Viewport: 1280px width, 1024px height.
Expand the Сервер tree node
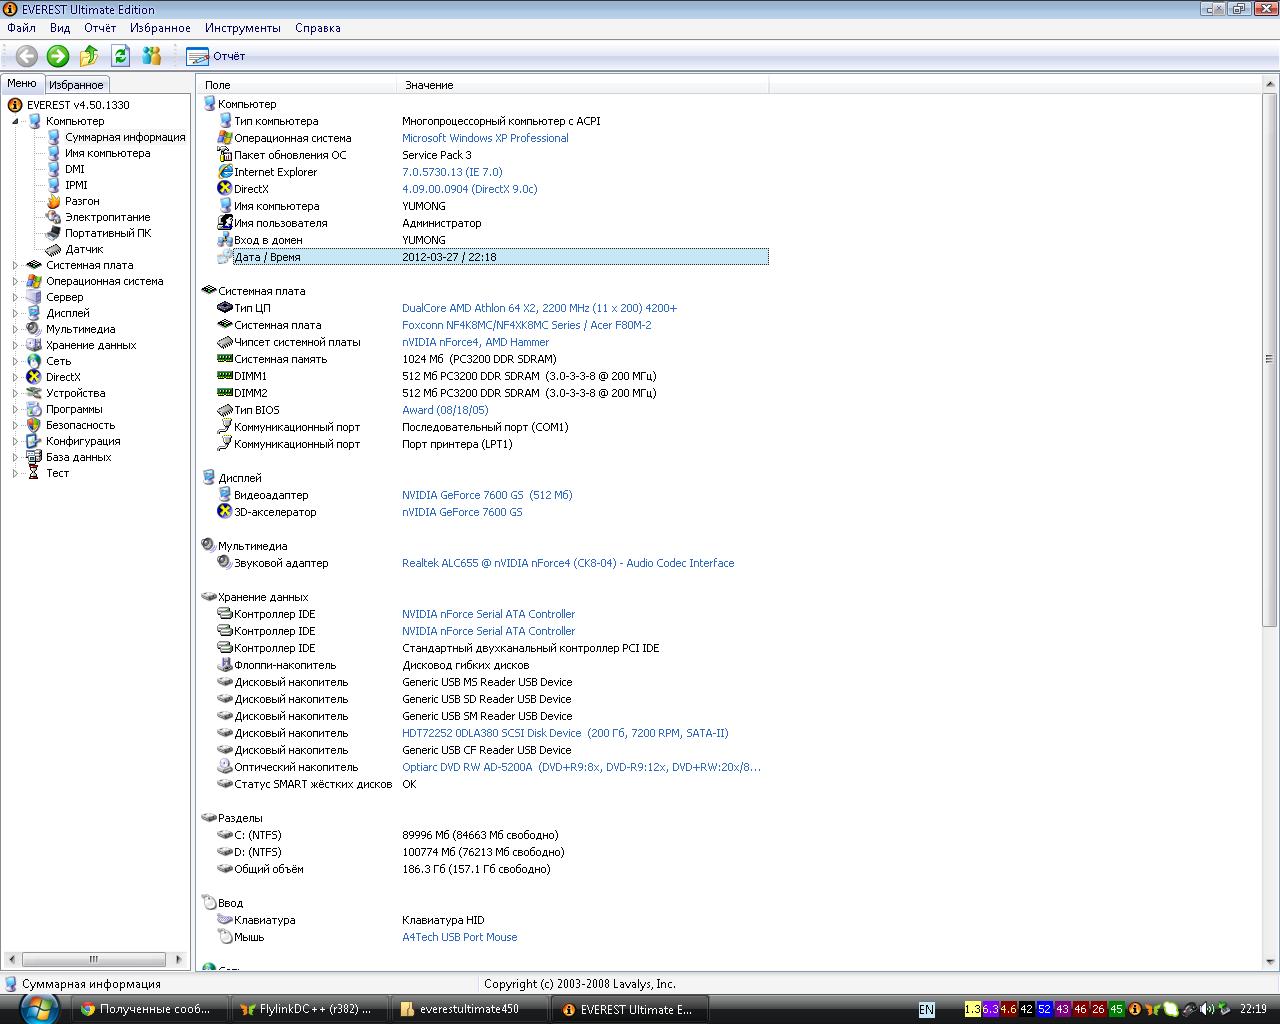[16, 297]
